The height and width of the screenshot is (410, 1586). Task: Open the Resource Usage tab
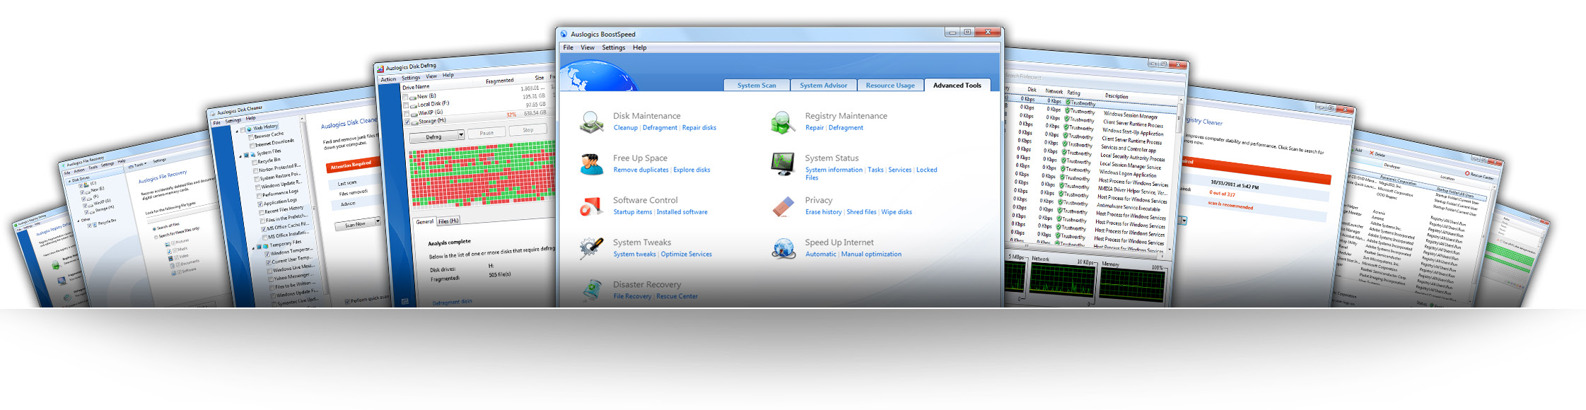889,85
